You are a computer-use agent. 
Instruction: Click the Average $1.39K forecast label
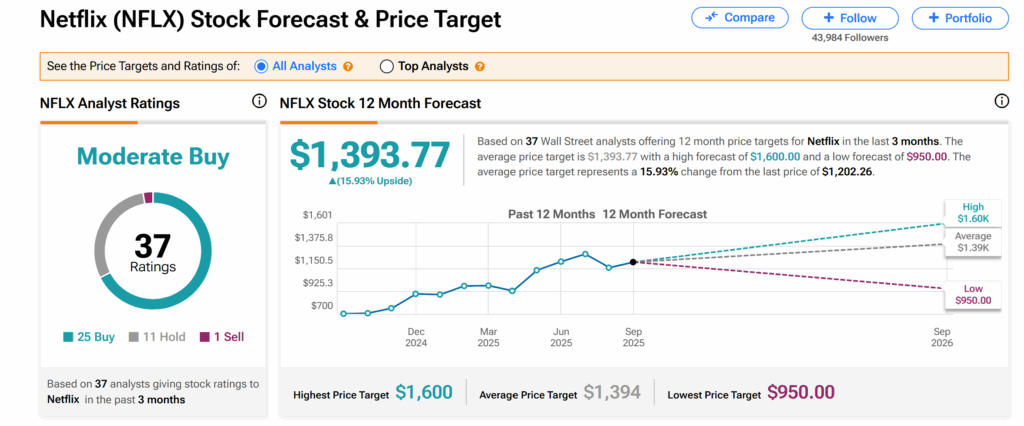973,241
